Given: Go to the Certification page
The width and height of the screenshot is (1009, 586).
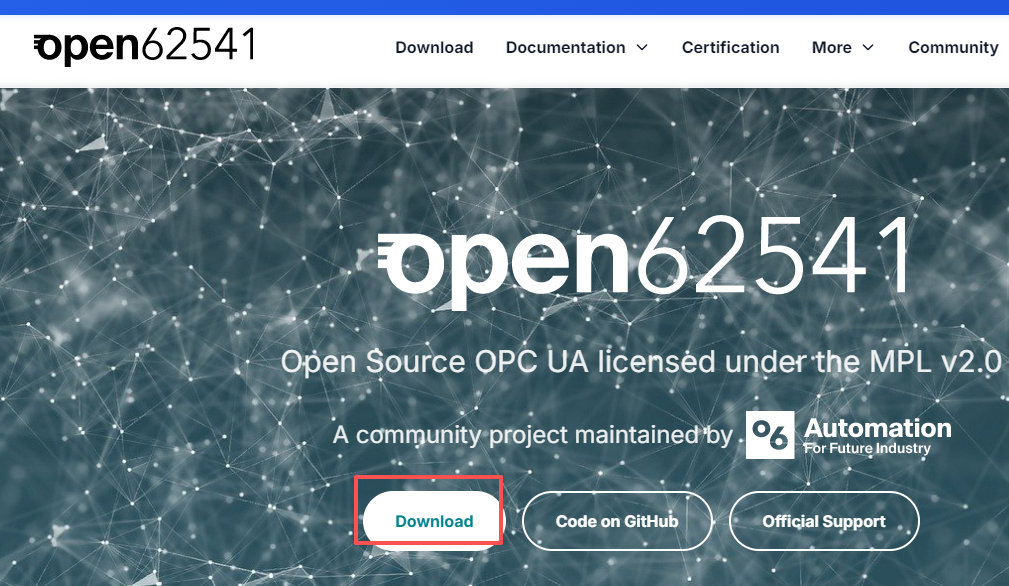Looking at the screenshot, I should (730, 48).
